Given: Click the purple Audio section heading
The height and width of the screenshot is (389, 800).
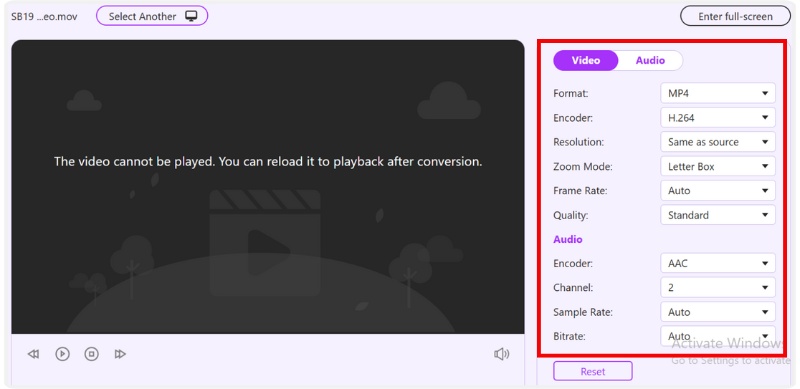Looking at the screenshot, I should 568,239.
